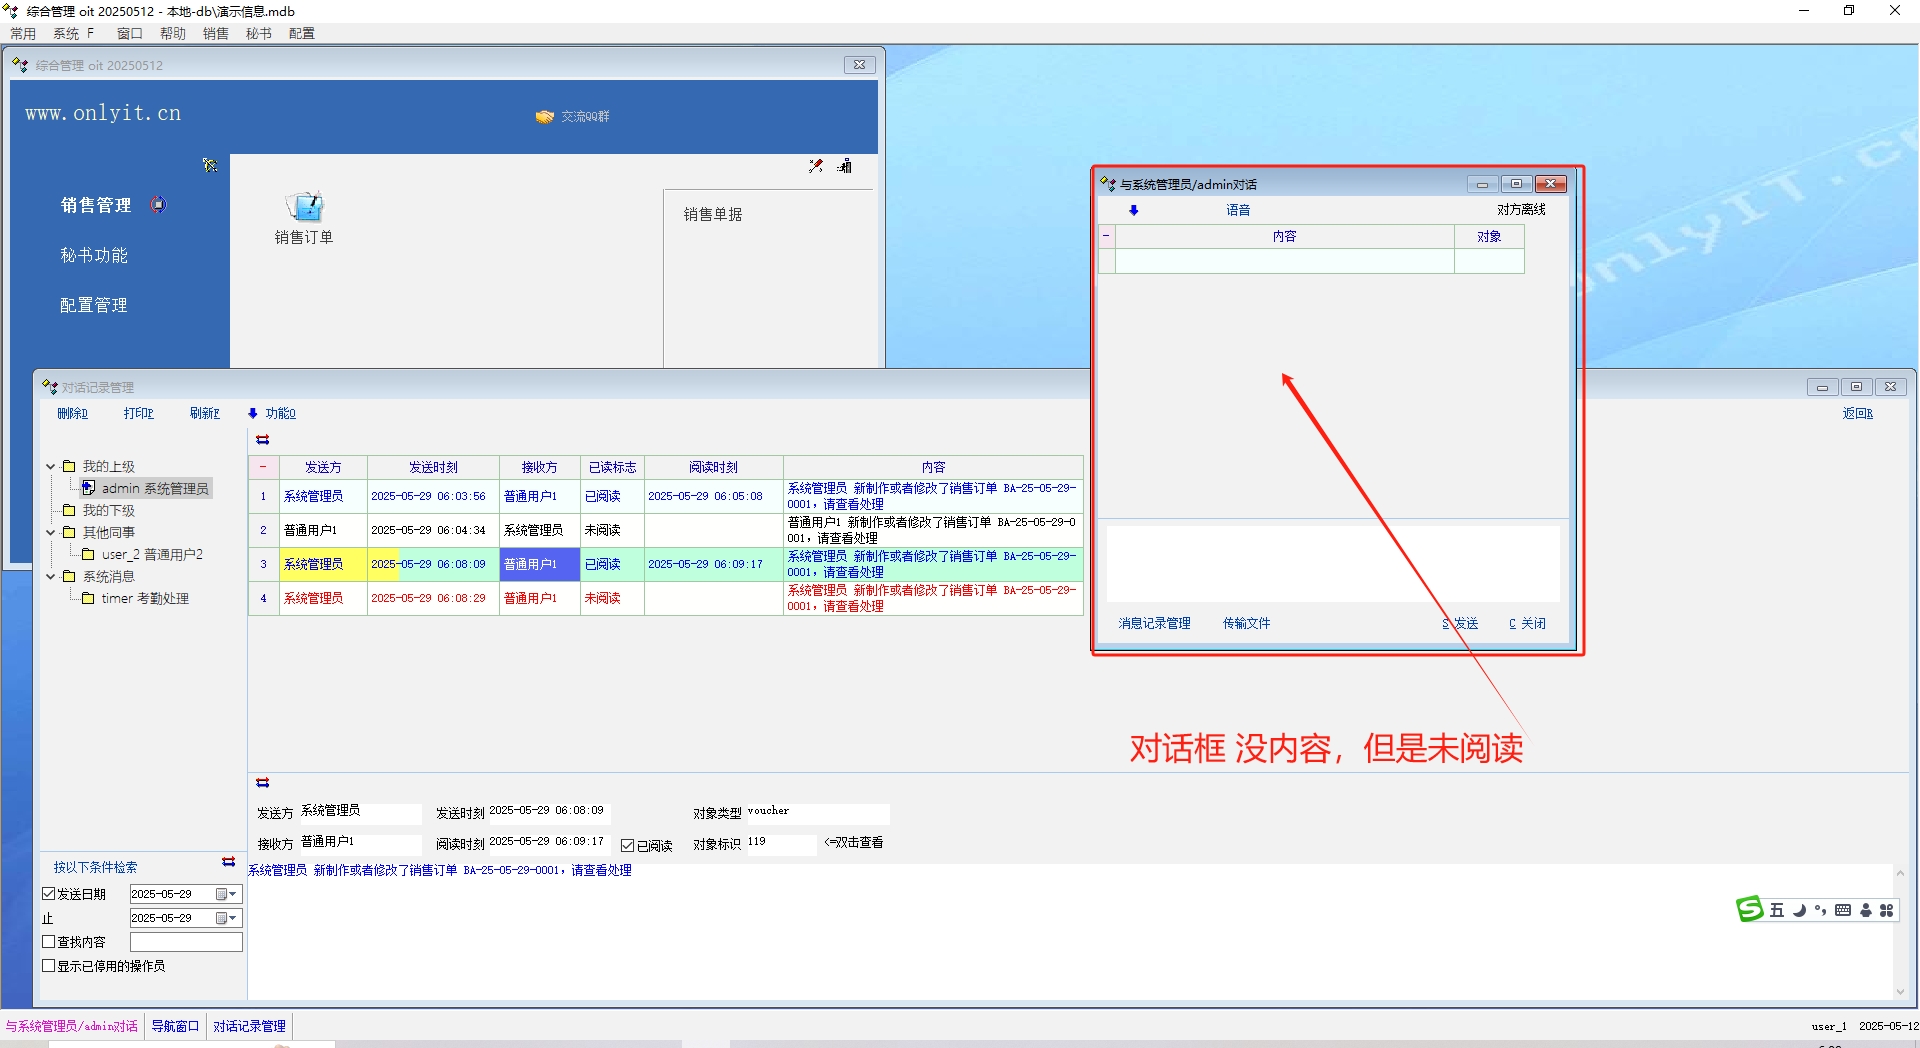1920x1048 pixels.
Task: Switch to the 导航窗口 bottom tab
Action: (175, 1026)
